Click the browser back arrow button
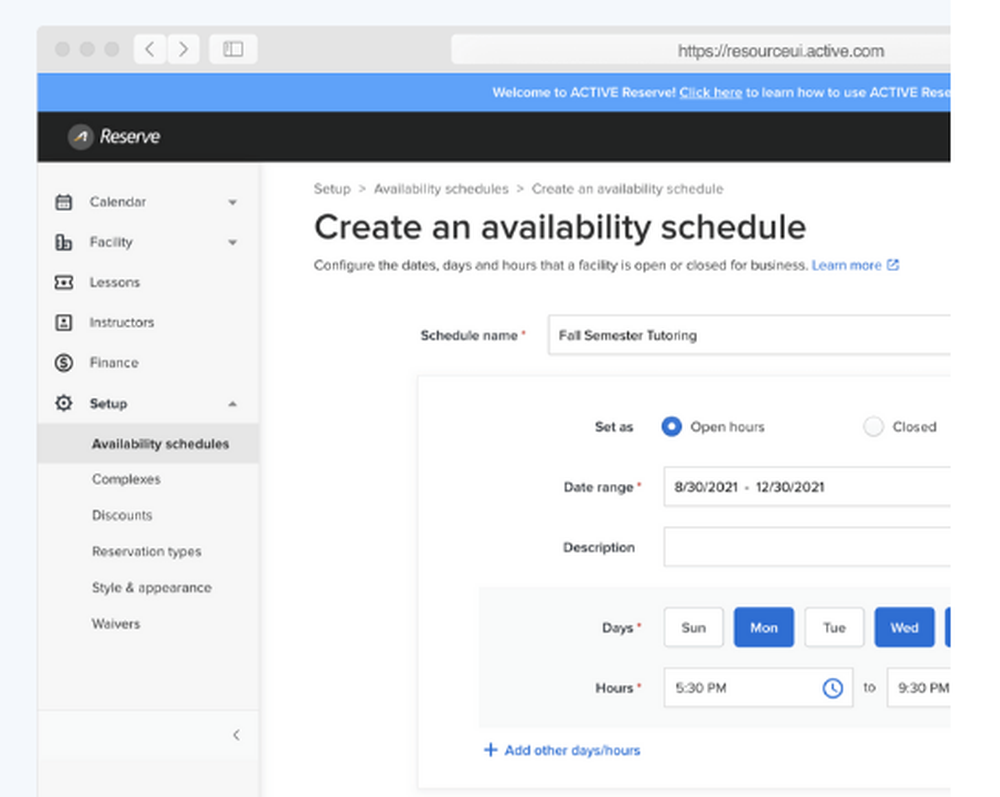 point(150,49)
